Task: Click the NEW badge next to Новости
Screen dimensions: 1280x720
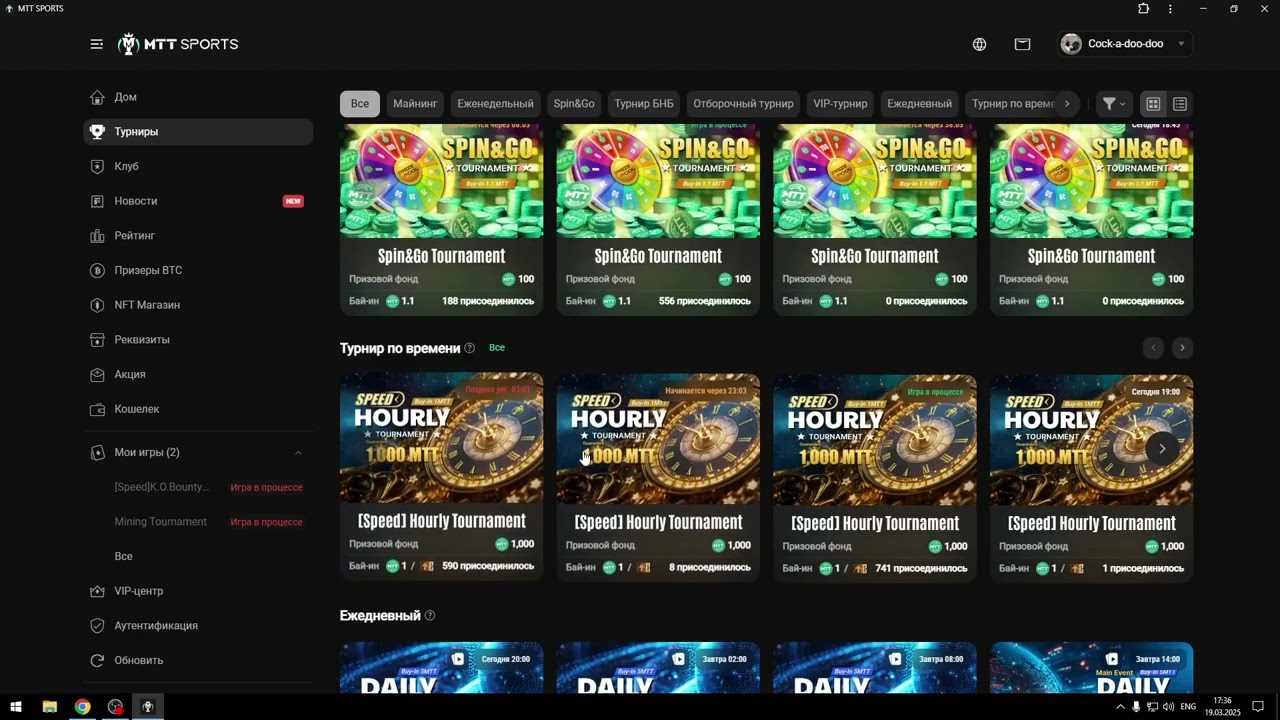Action: tap(293, 201)
